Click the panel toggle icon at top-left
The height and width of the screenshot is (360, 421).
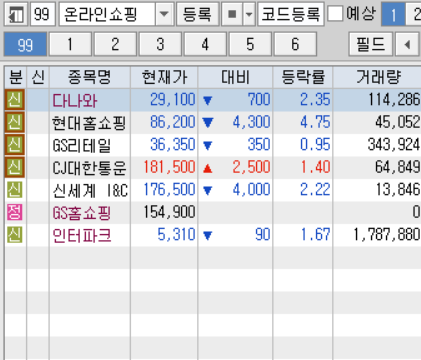(16, 14)
